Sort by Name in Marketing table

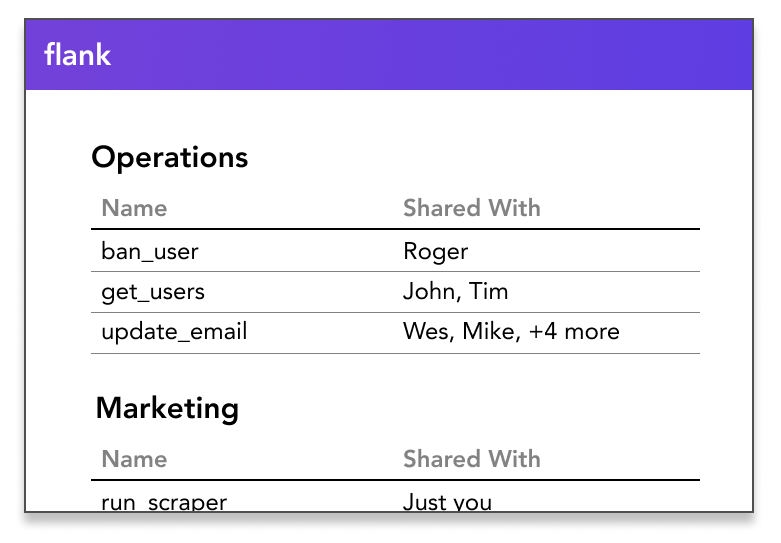pyautogui.click(x=134, y=460)
